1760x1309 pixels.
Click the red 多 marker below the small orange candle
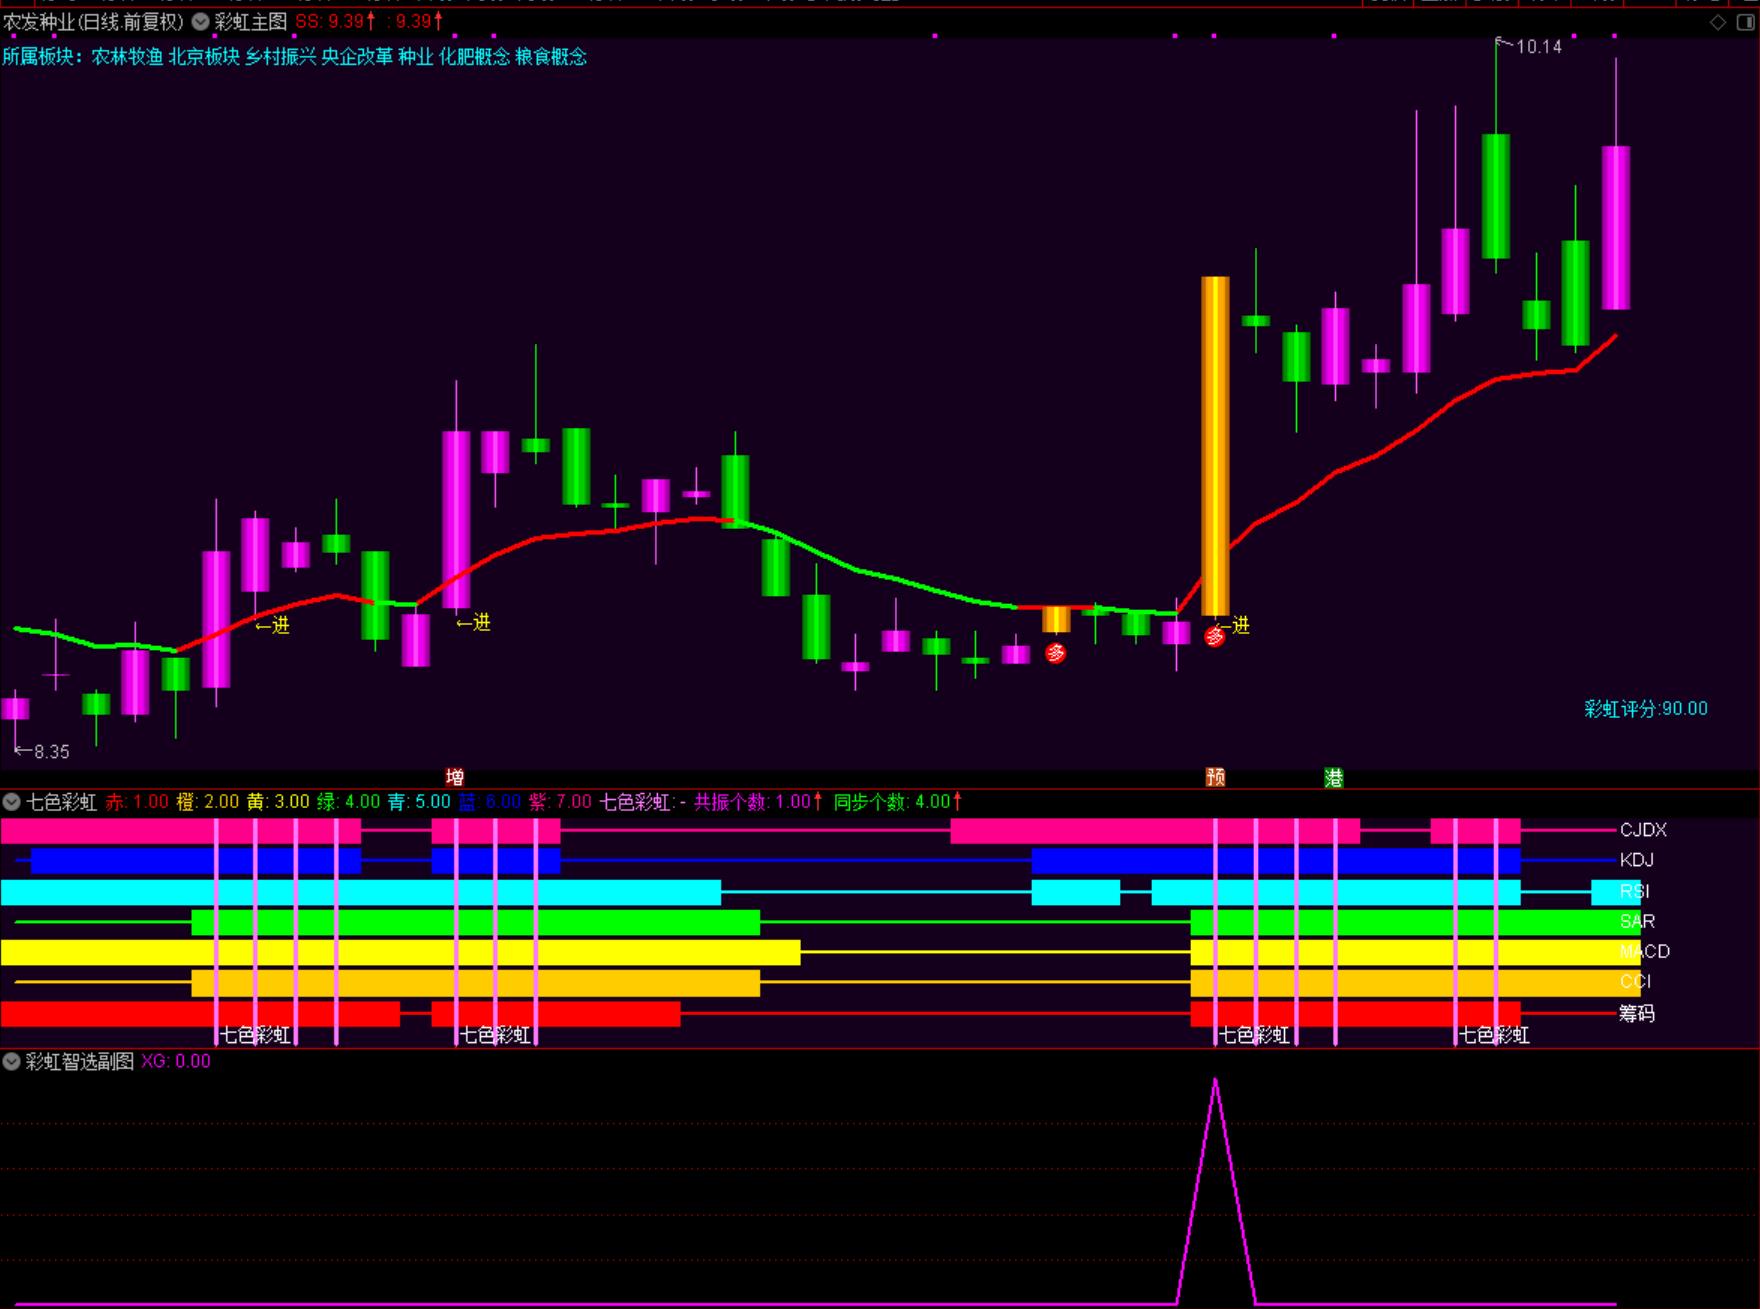[x=1055, y=653]
